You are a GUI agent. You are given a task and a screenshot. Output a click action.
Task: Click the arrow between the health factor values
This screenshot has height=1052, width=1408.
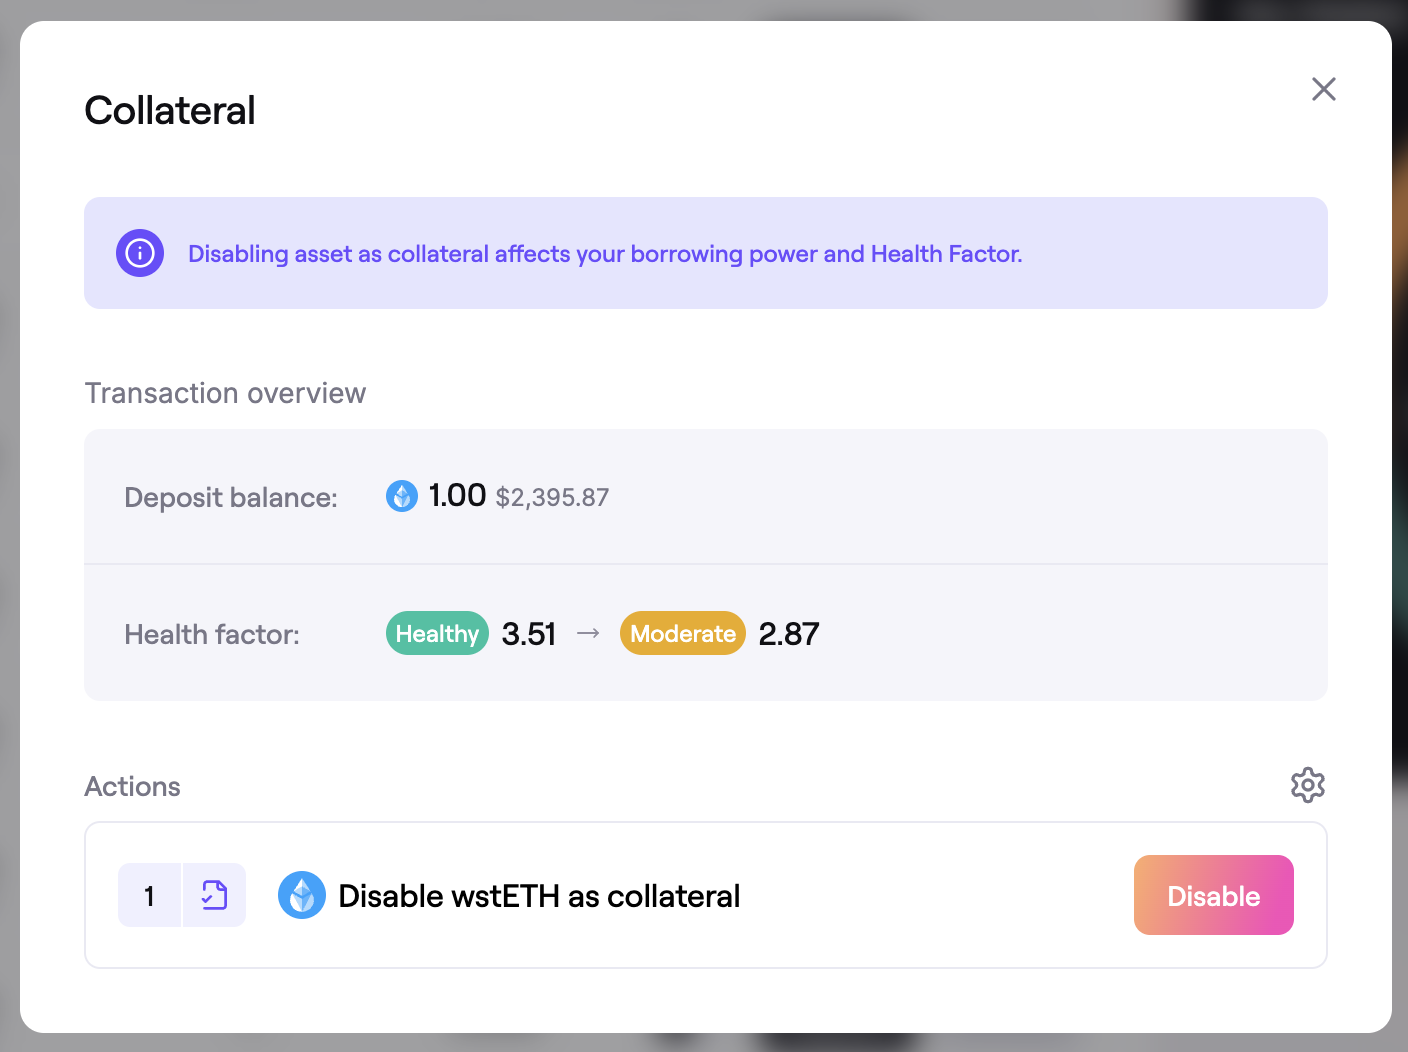tap(588, 633)
